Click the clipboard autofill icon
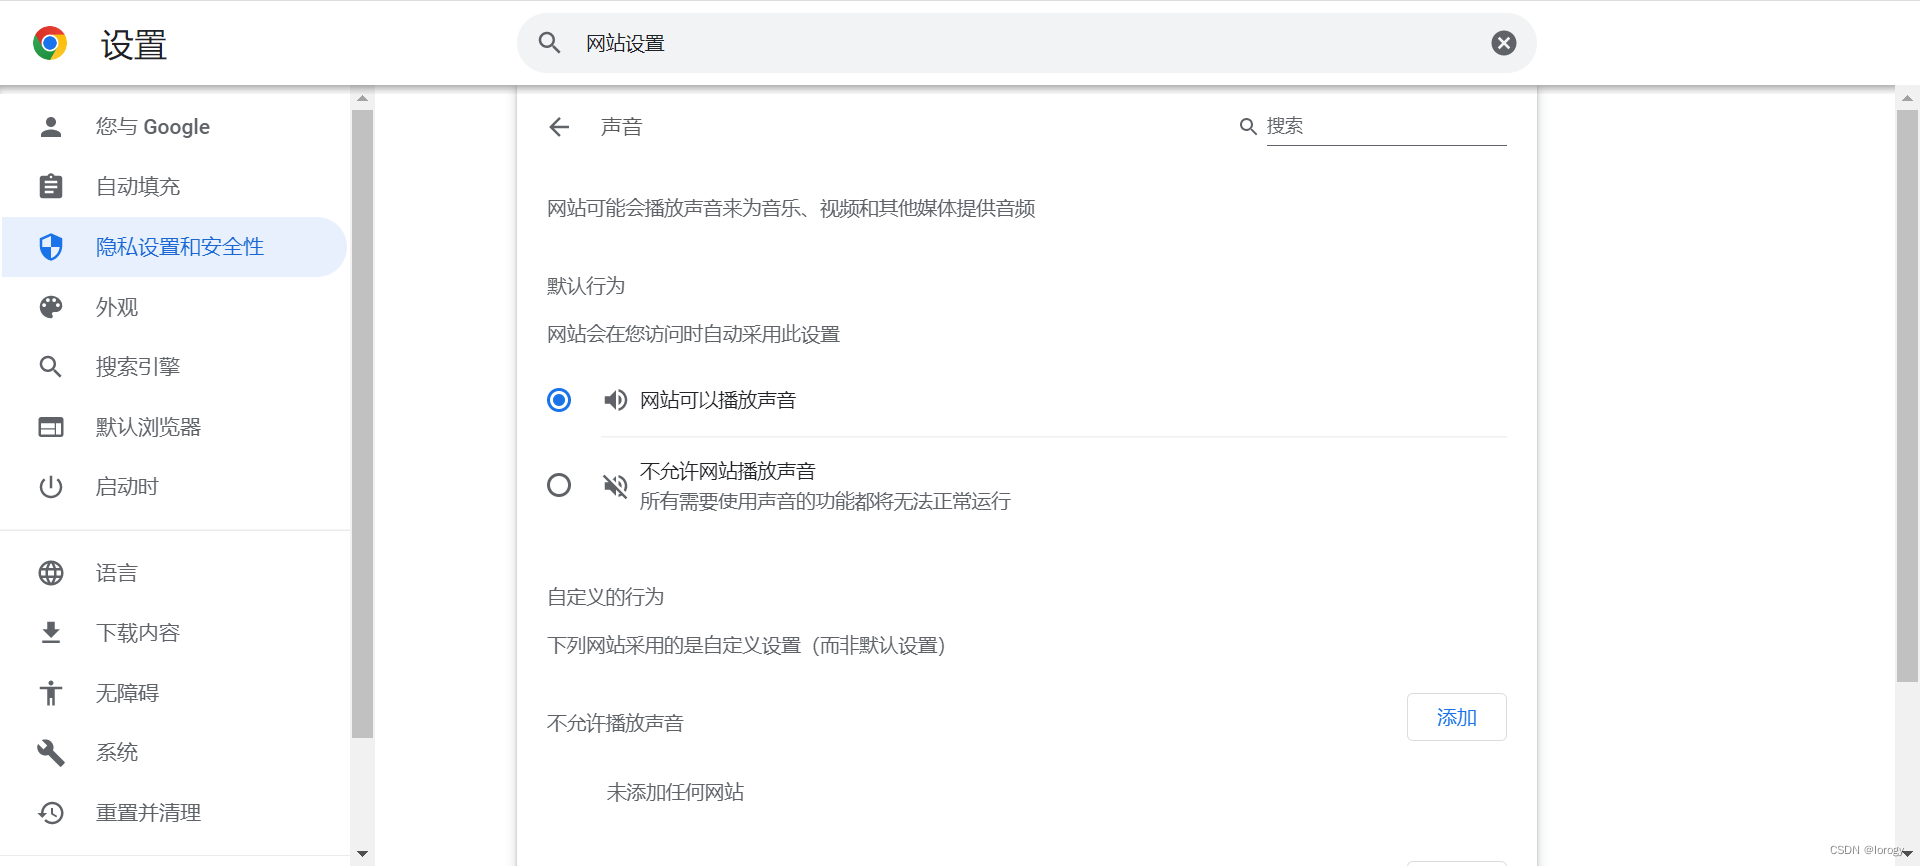 click(51, 187)
